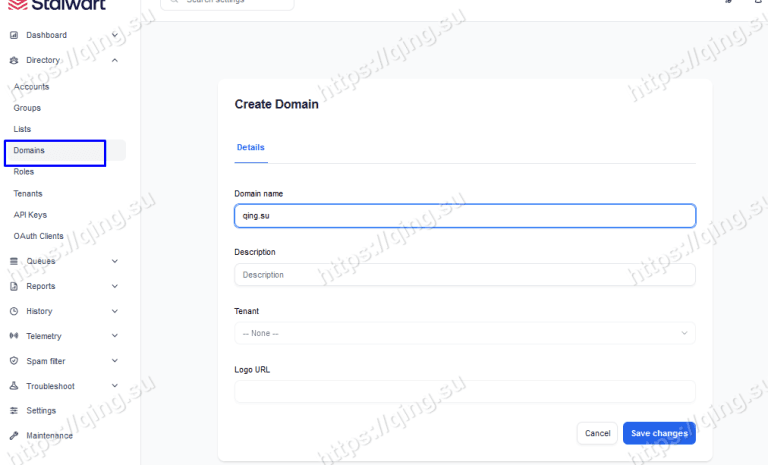The width and height of the screenshot is (768, 465).
Task: Click the Save changes button
Action: pos(659,433)
